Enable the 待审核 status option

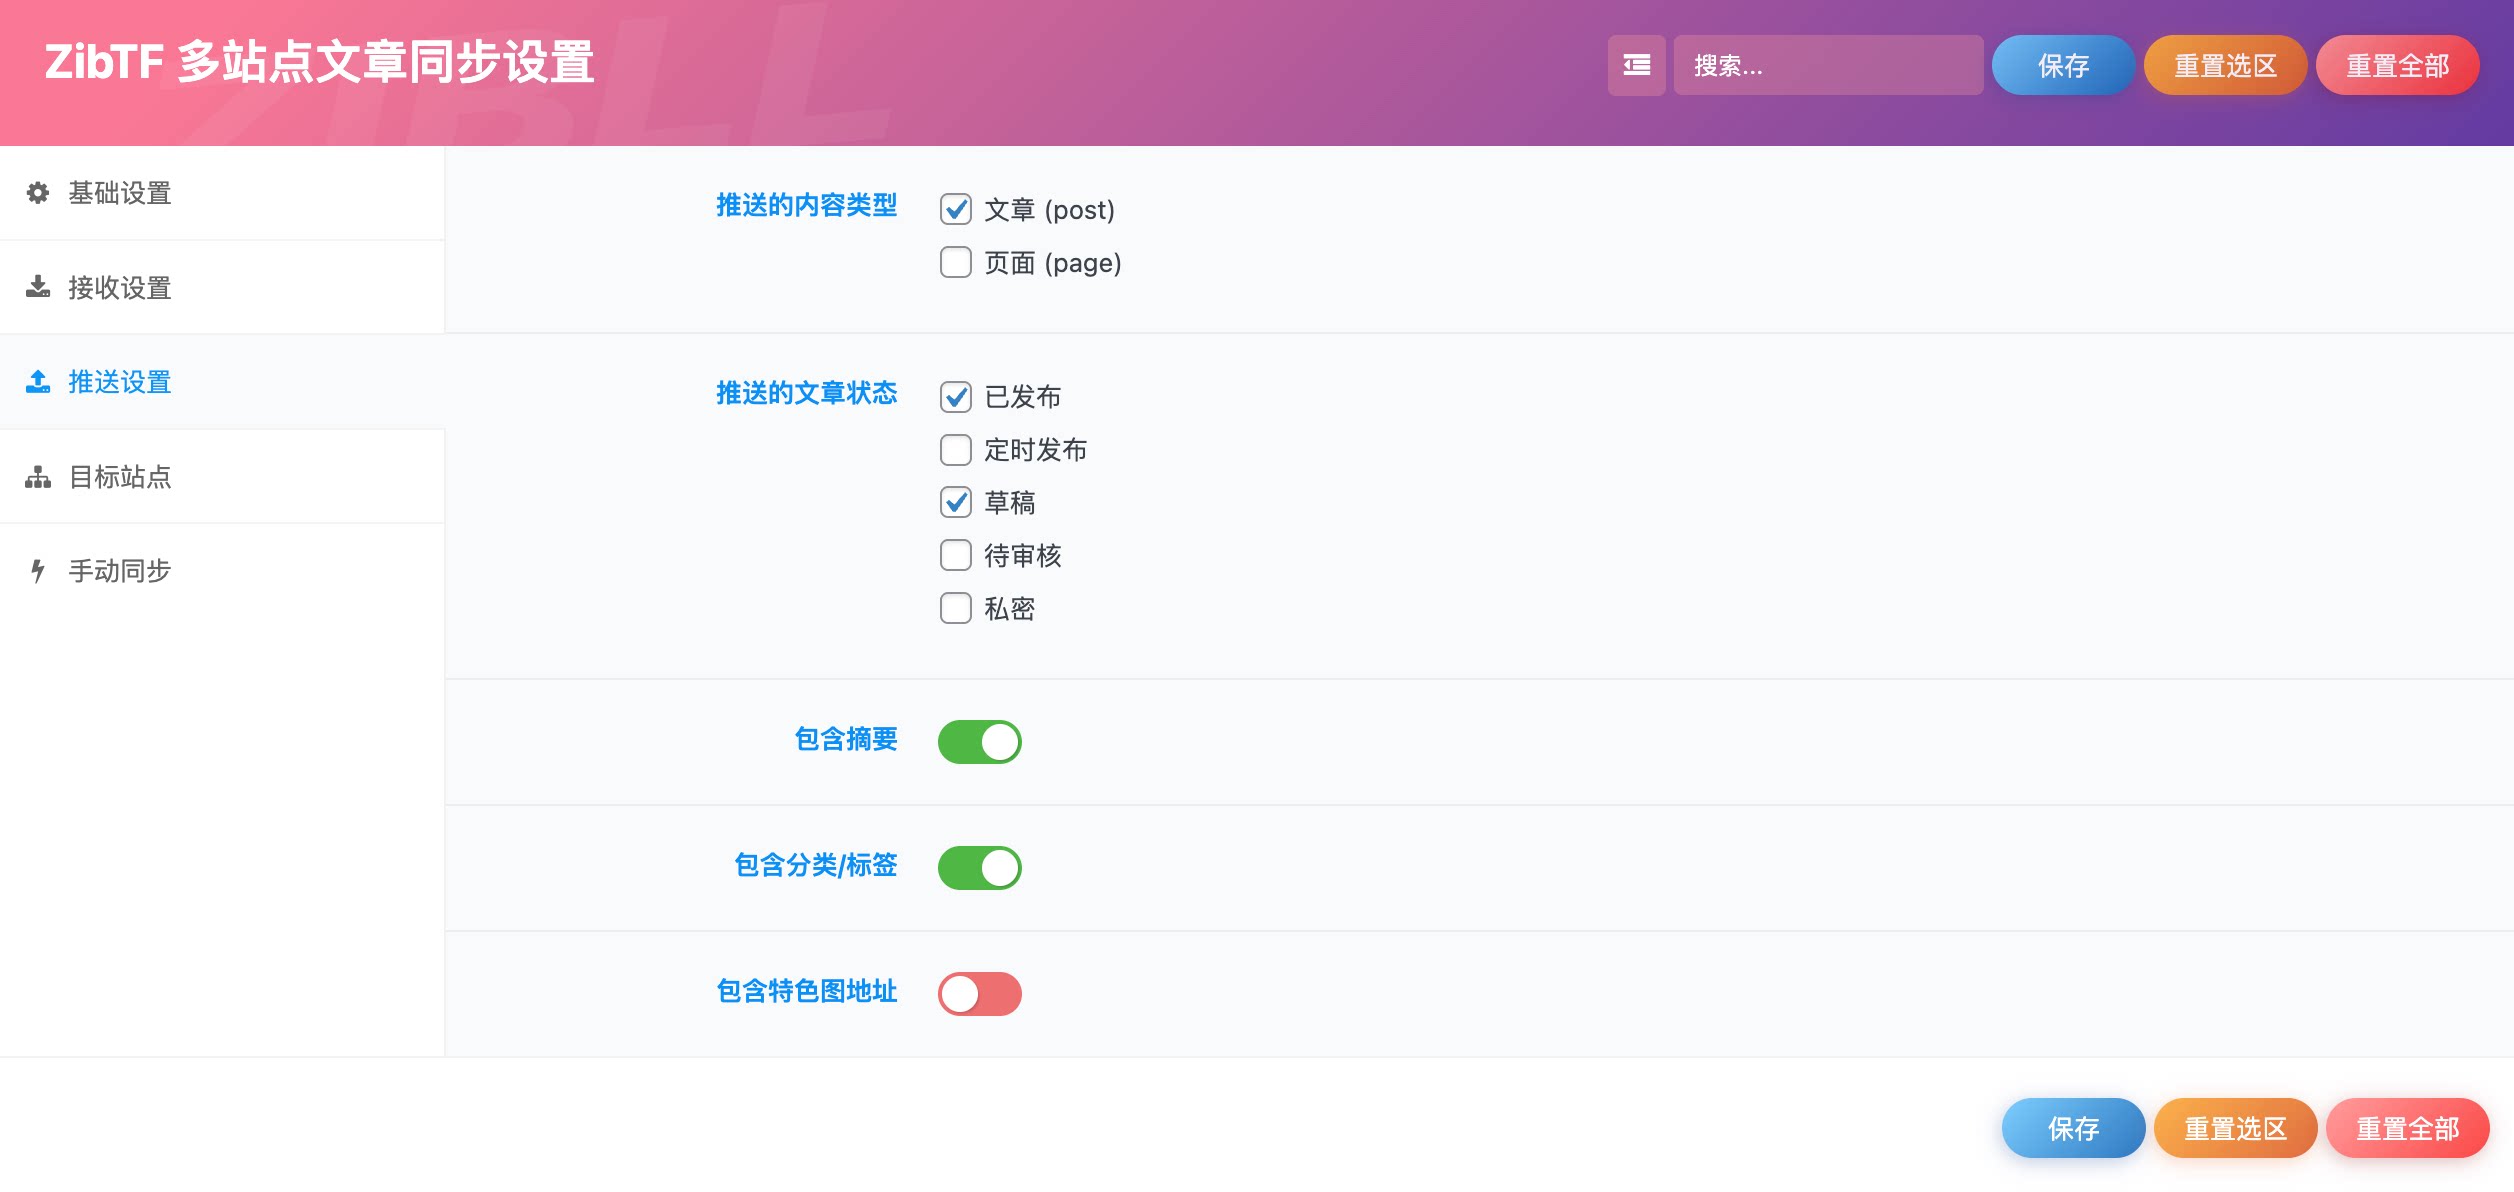955,556
